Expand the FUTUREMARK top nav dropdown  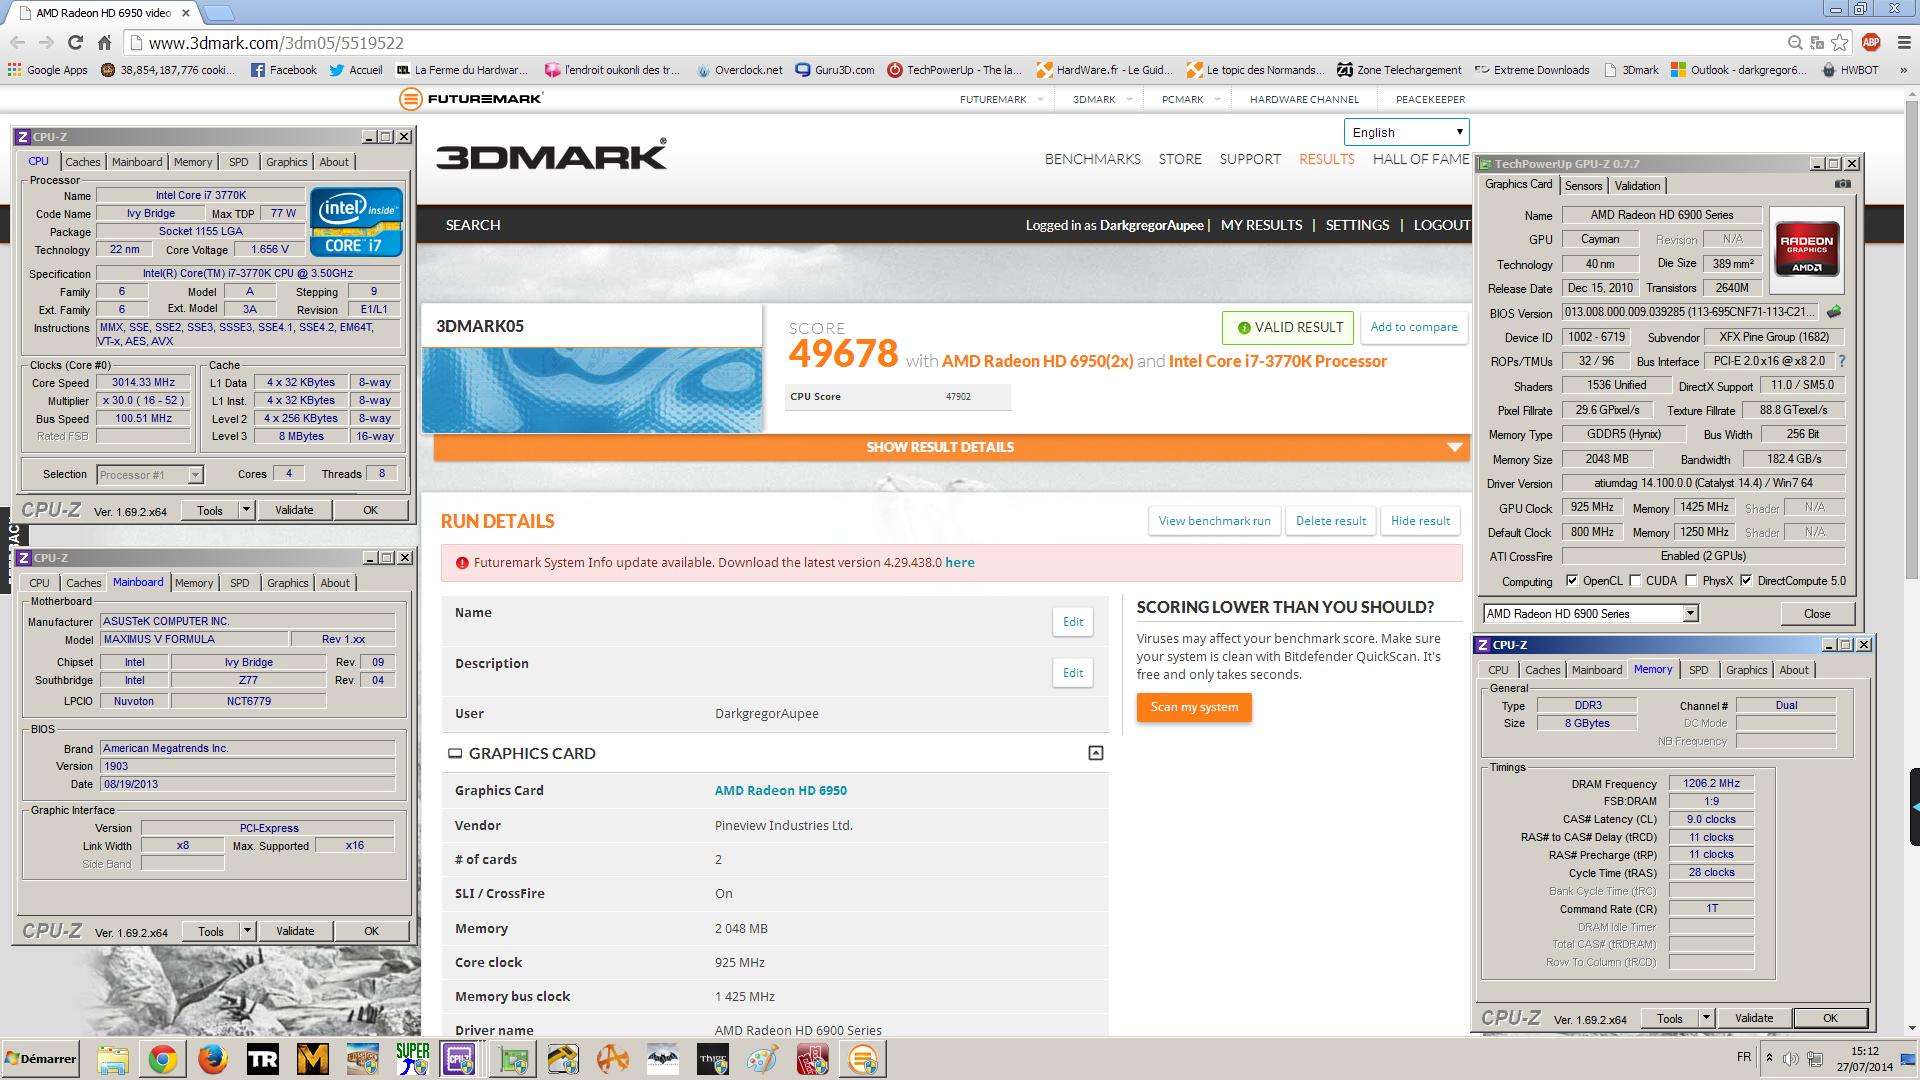tap(1041, 99)
